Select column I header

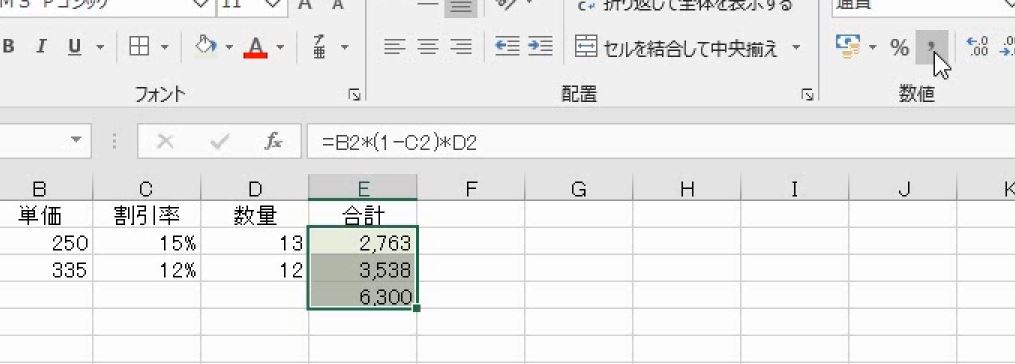(x=794, y=188)
